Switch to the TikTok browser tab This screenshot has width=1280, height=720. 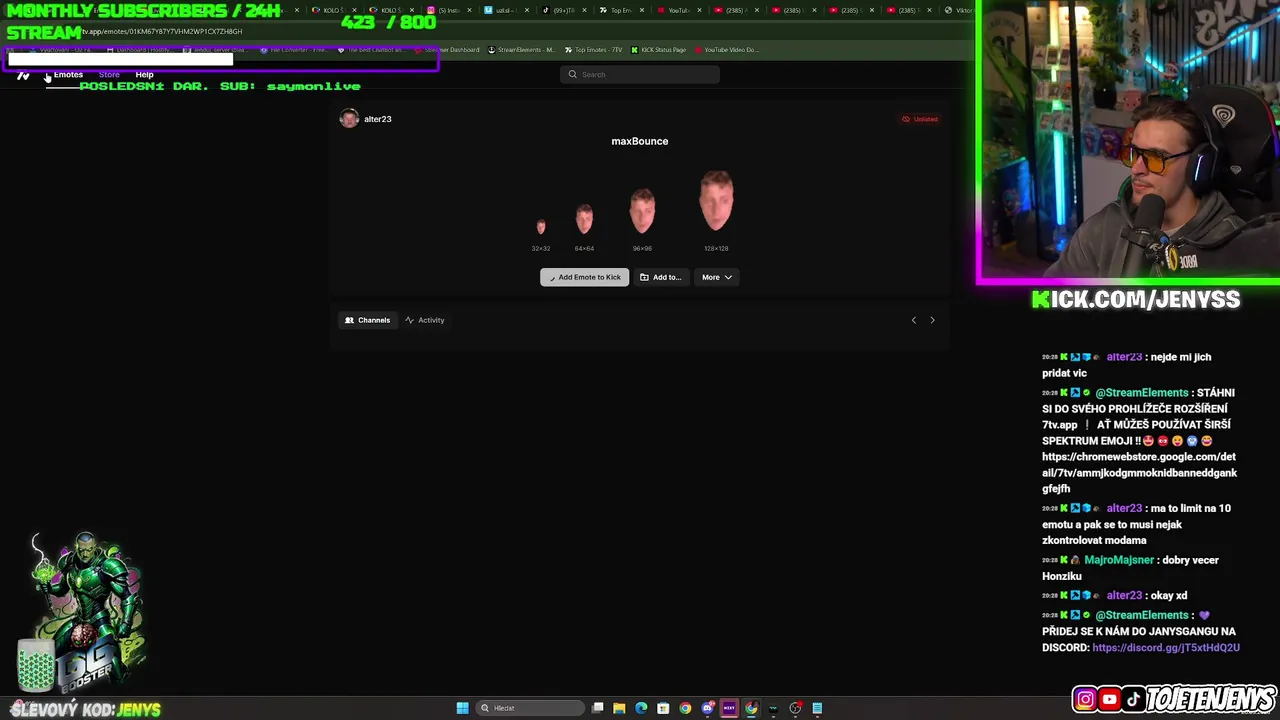point(565,10)
